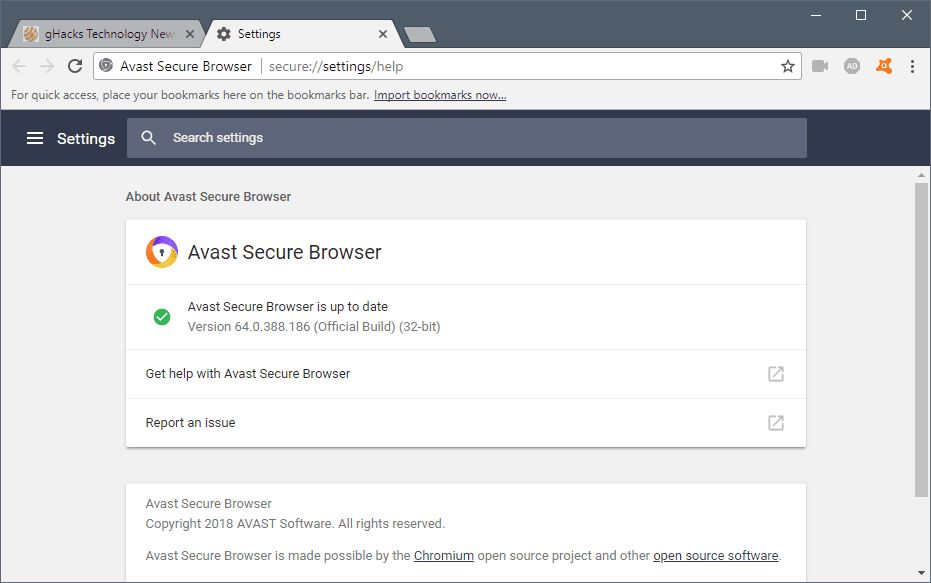Bookmark this page using the star icon
Screen dimensions: 931x583
click(x=788, y=66)
